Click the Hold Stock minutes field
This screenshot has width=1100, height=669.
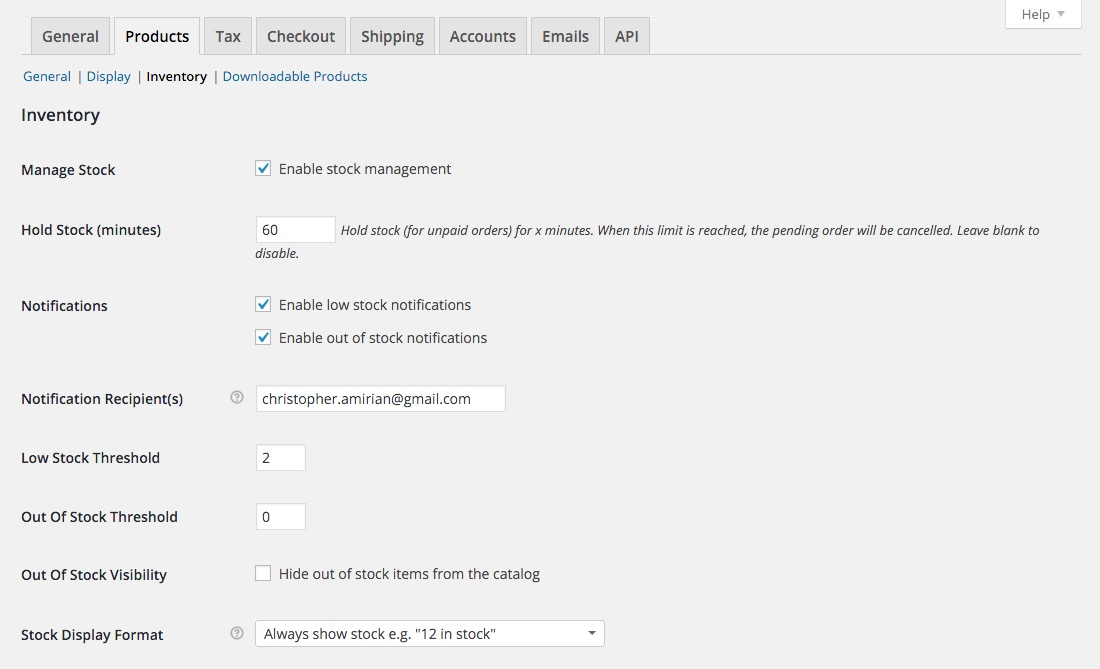(x=295, y=230)
